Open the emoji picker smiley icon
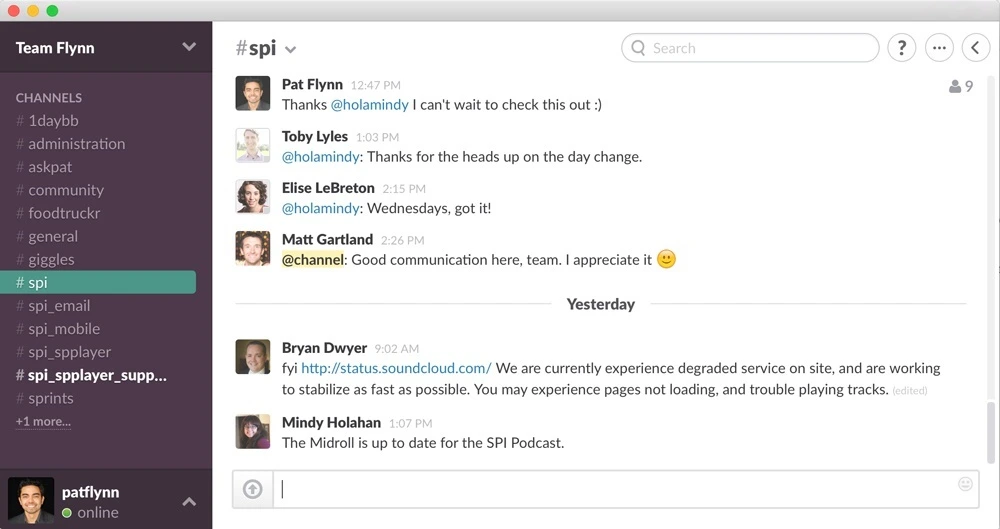Viewport: 1000px width, 529px height. pos(965,484)
